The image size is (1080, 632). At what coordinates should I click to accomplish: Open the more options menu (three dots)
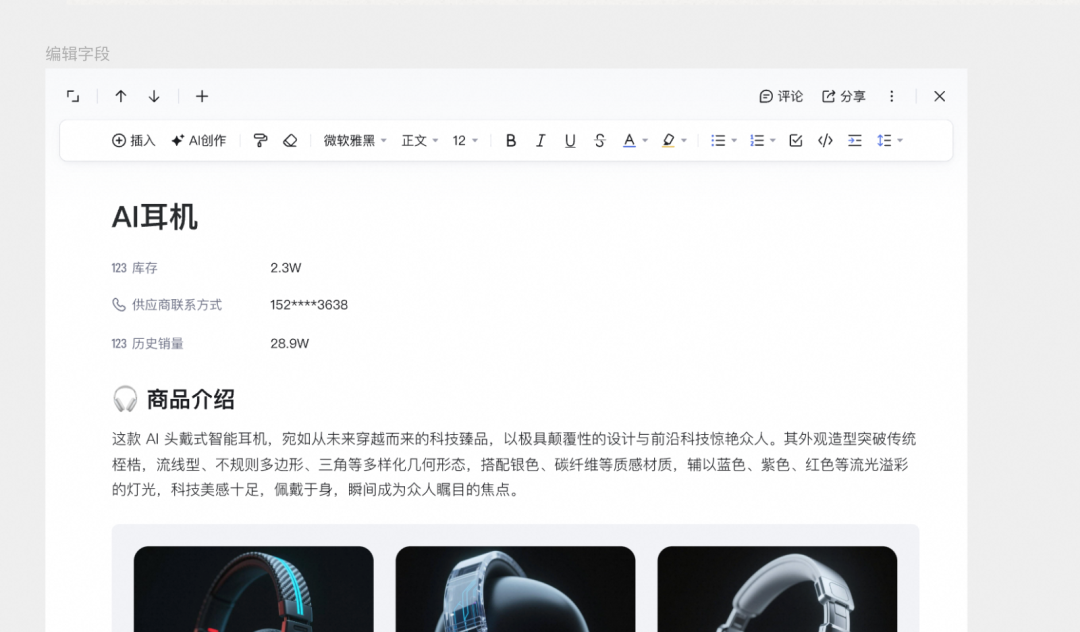tap(892, 96)
